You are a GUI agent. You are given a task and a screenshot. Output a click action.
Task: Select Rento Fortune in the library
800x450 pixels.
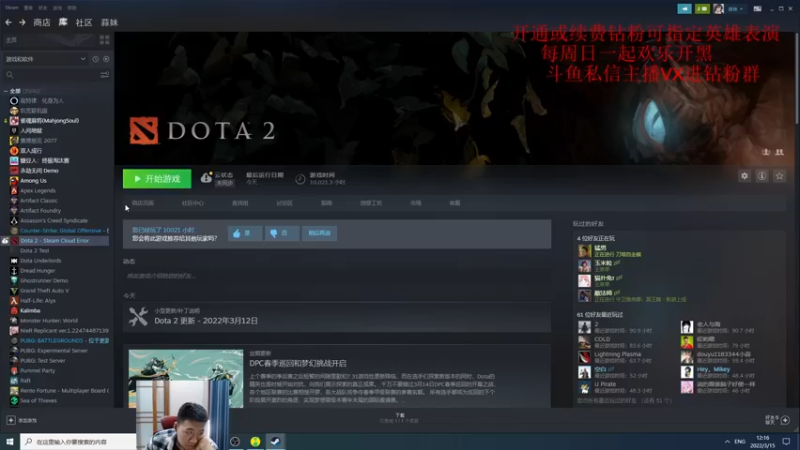coord(64,391)
